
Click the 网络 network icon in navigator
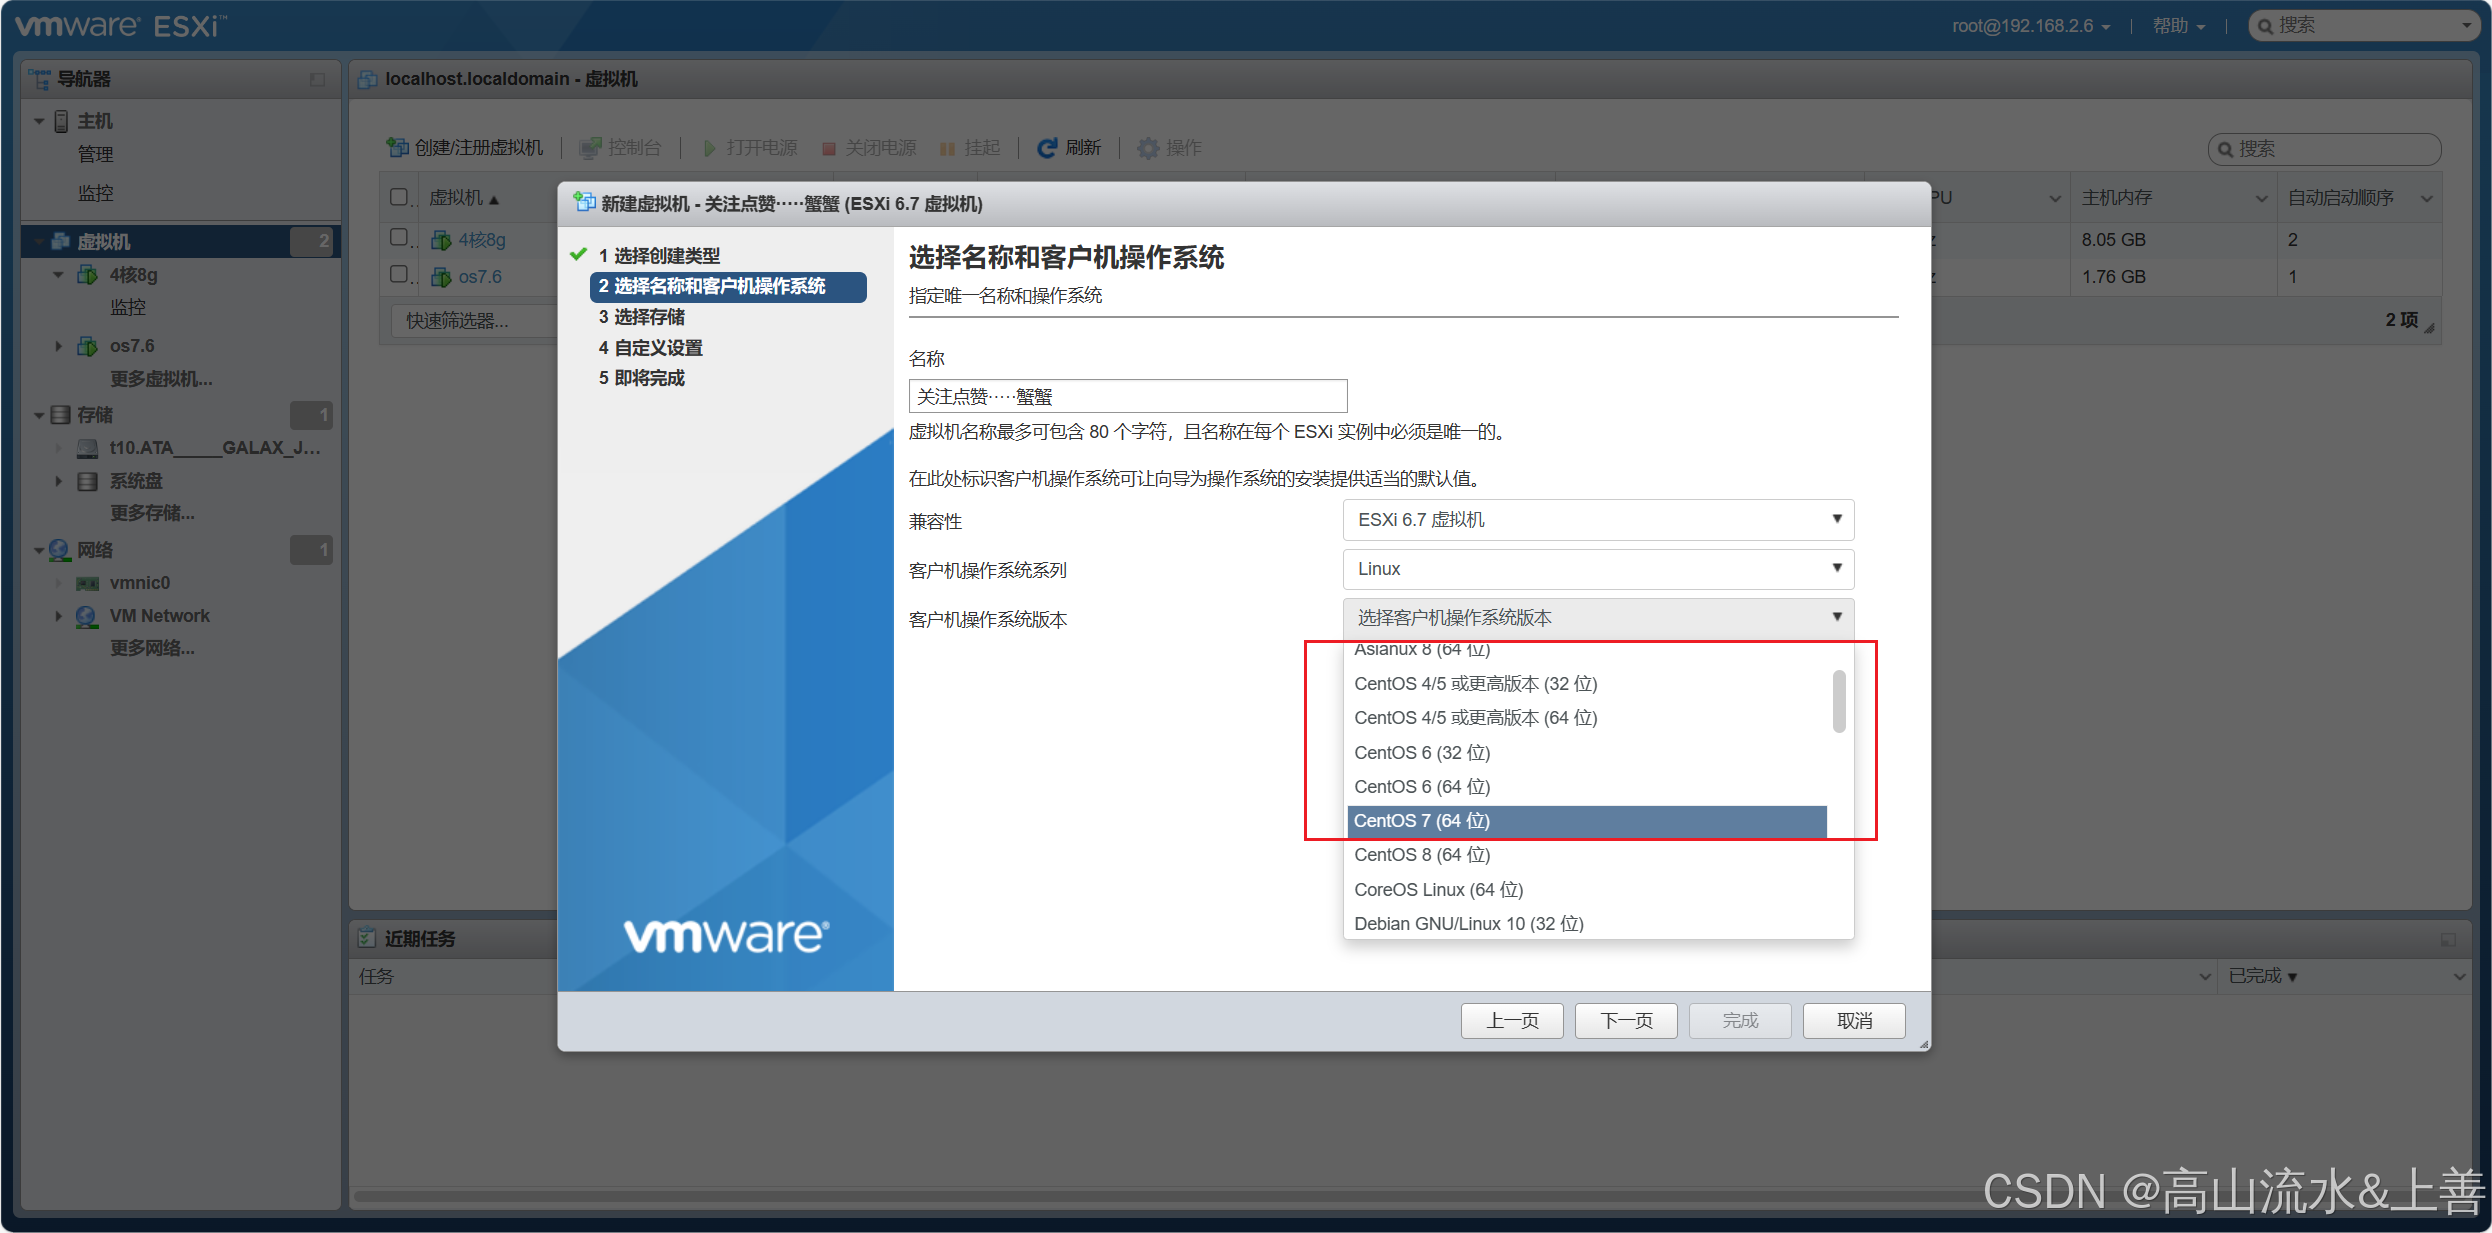tap(59, 549)
